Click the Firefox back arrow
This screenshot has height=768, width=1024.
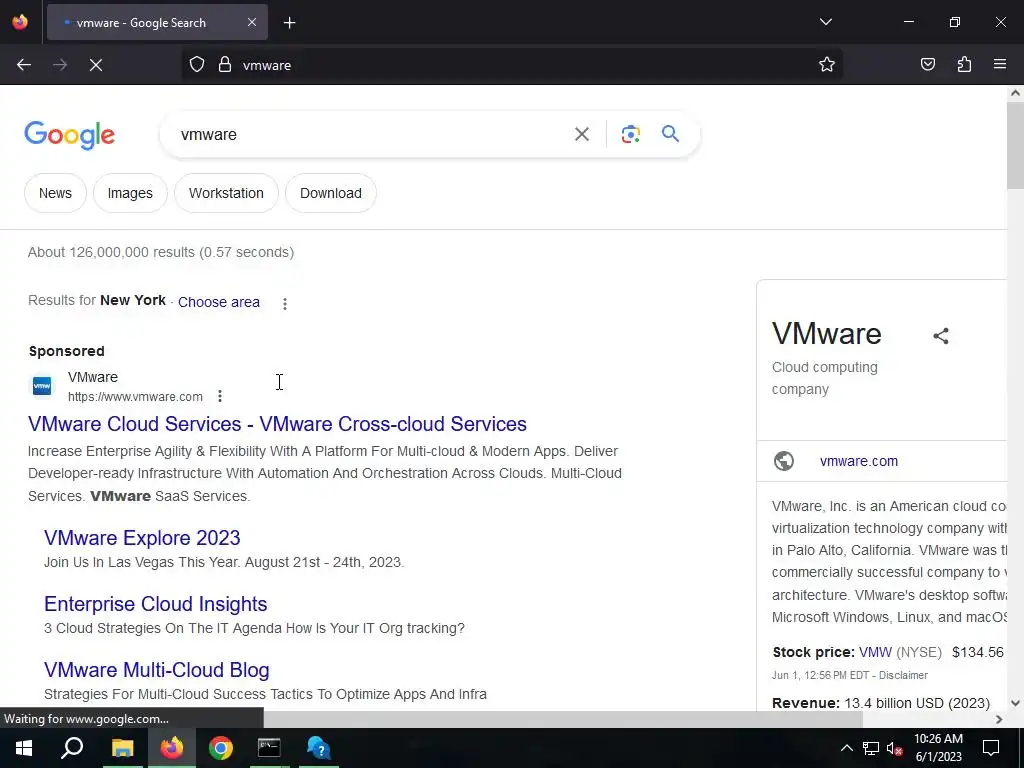24,65
